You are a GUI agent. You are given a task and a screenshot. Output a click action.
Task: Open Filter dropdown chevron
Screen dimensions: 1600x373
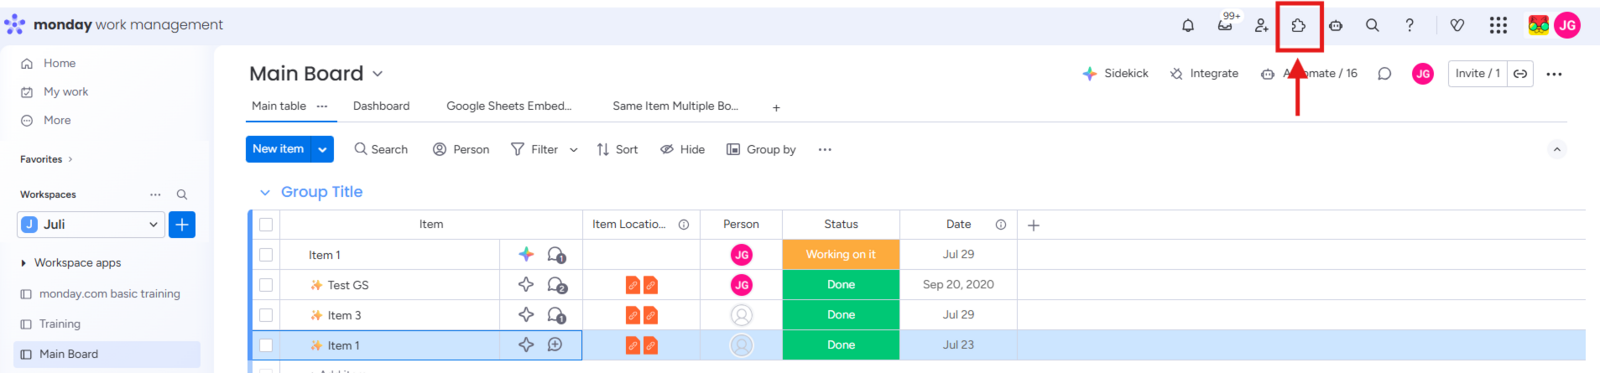pos(574,150)
